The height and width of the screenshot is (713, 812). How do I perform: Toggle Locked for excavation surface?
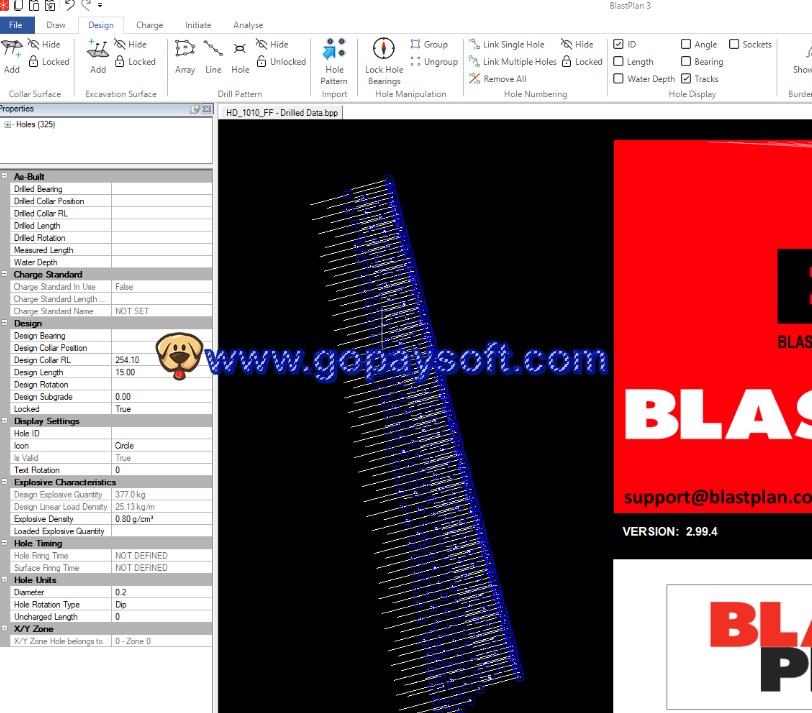point(135,62)
